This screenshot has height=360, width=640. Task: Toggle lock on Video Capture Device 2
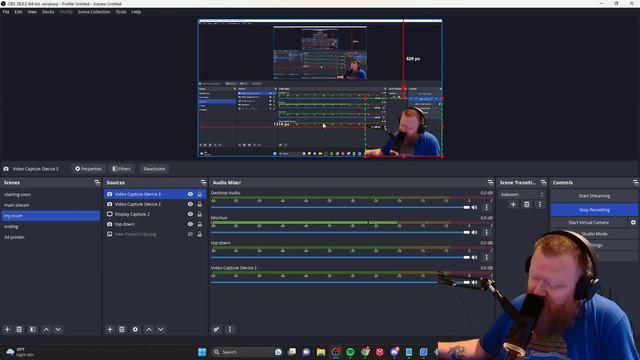click(x=200, y=204)
